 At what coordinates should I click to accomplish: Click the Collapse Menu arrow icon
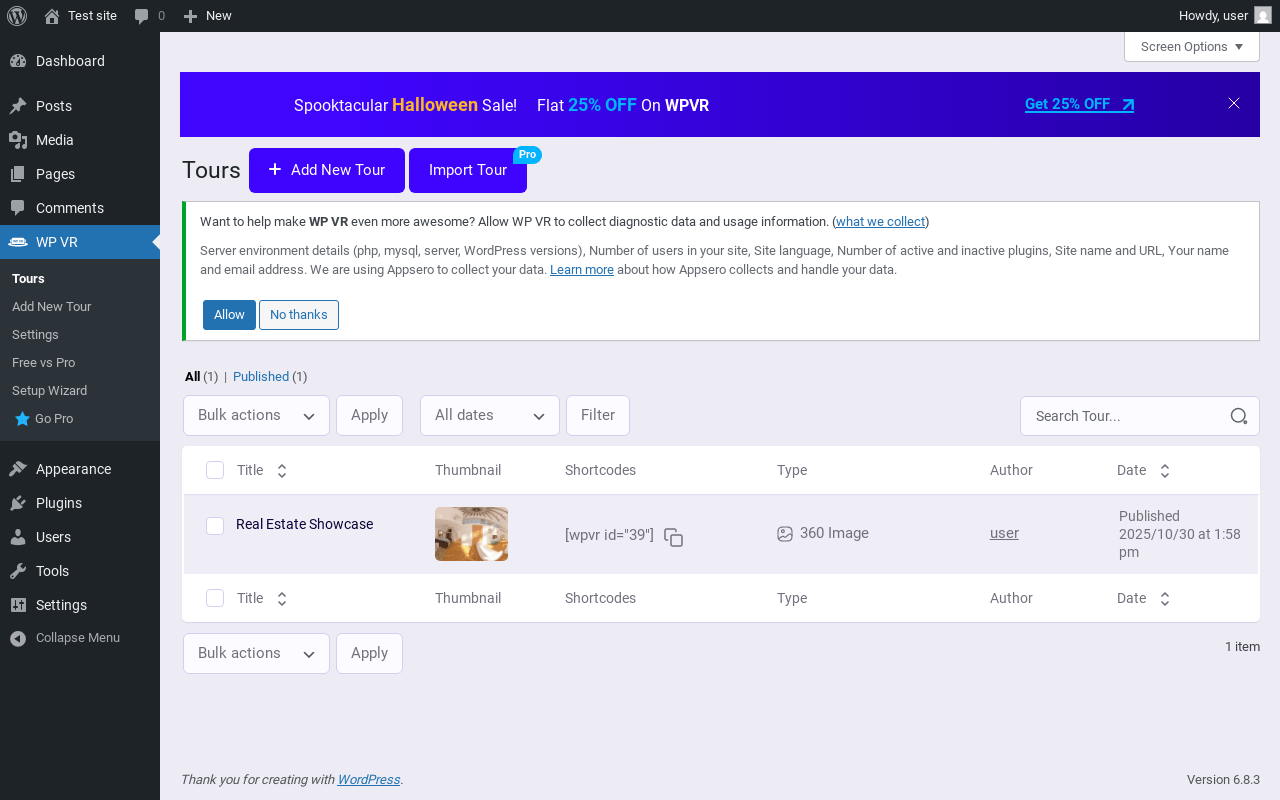click(18, 638)
